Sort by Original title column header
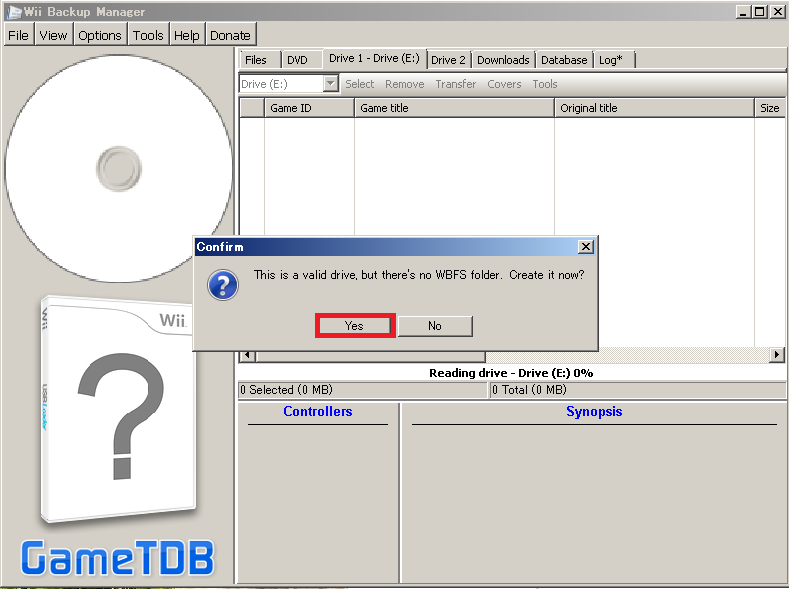This screenshot has height=589, width=789. [x=654, y=108]
